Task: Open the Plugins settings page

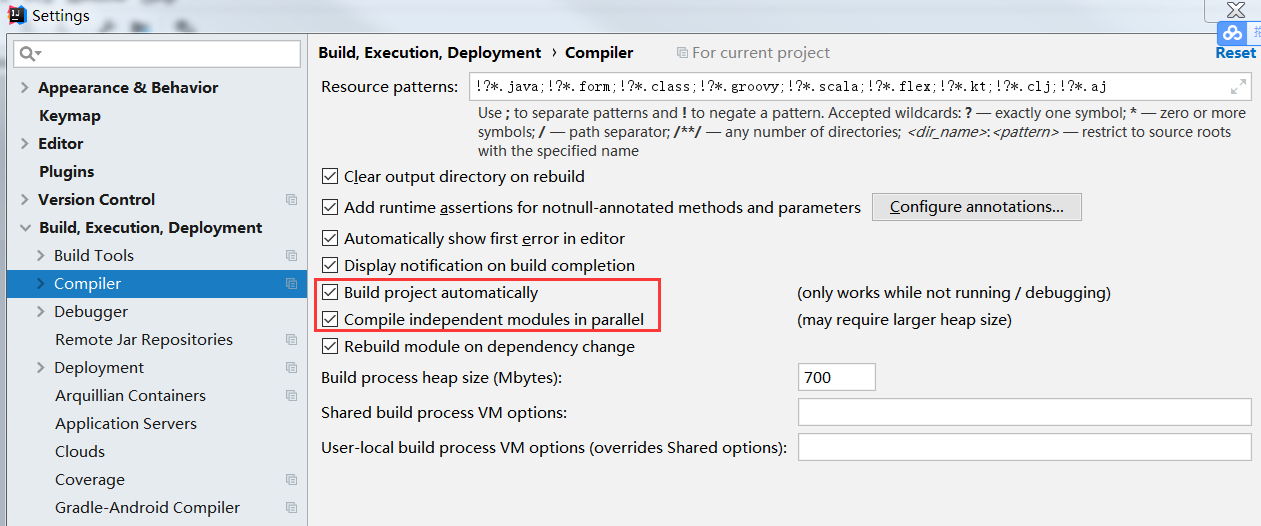Action: coord(66,172)
